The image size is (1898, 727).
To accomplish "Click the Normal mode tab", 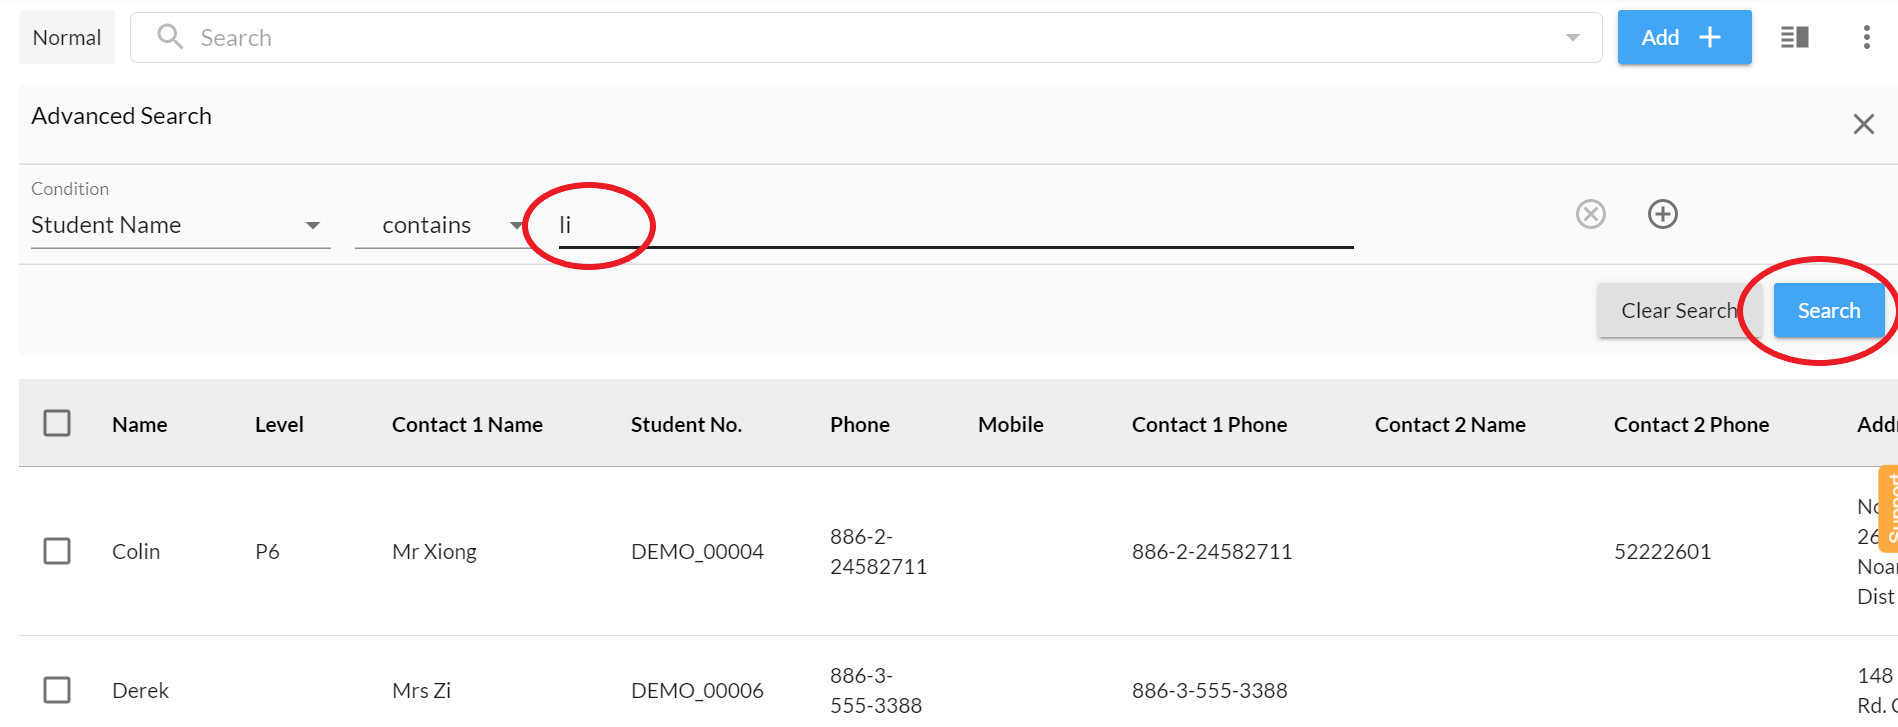I will tap(67, 38).
